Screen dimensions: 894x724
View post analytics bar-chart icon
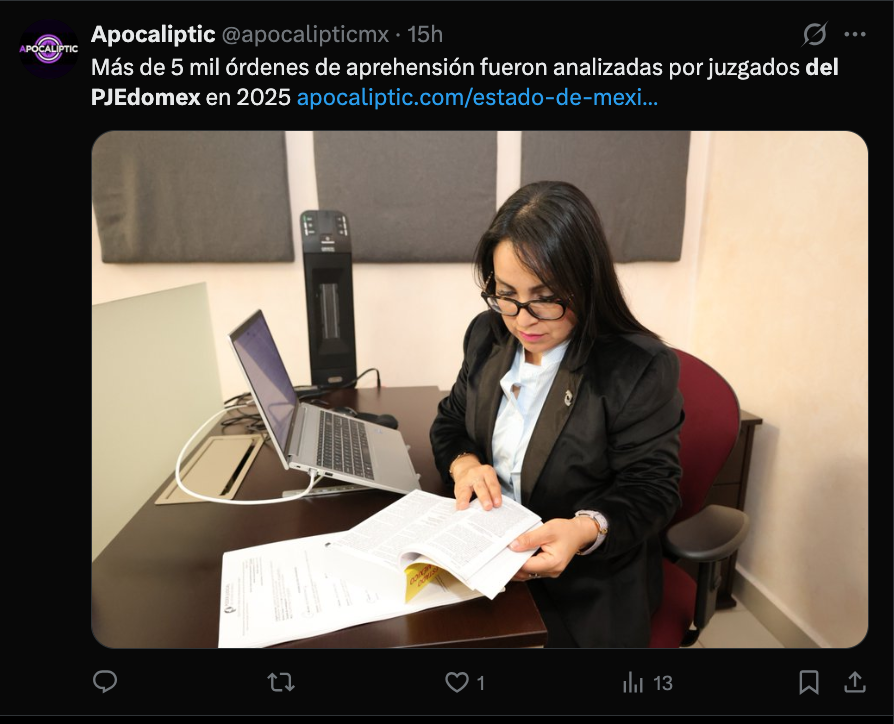pos(633,682)
